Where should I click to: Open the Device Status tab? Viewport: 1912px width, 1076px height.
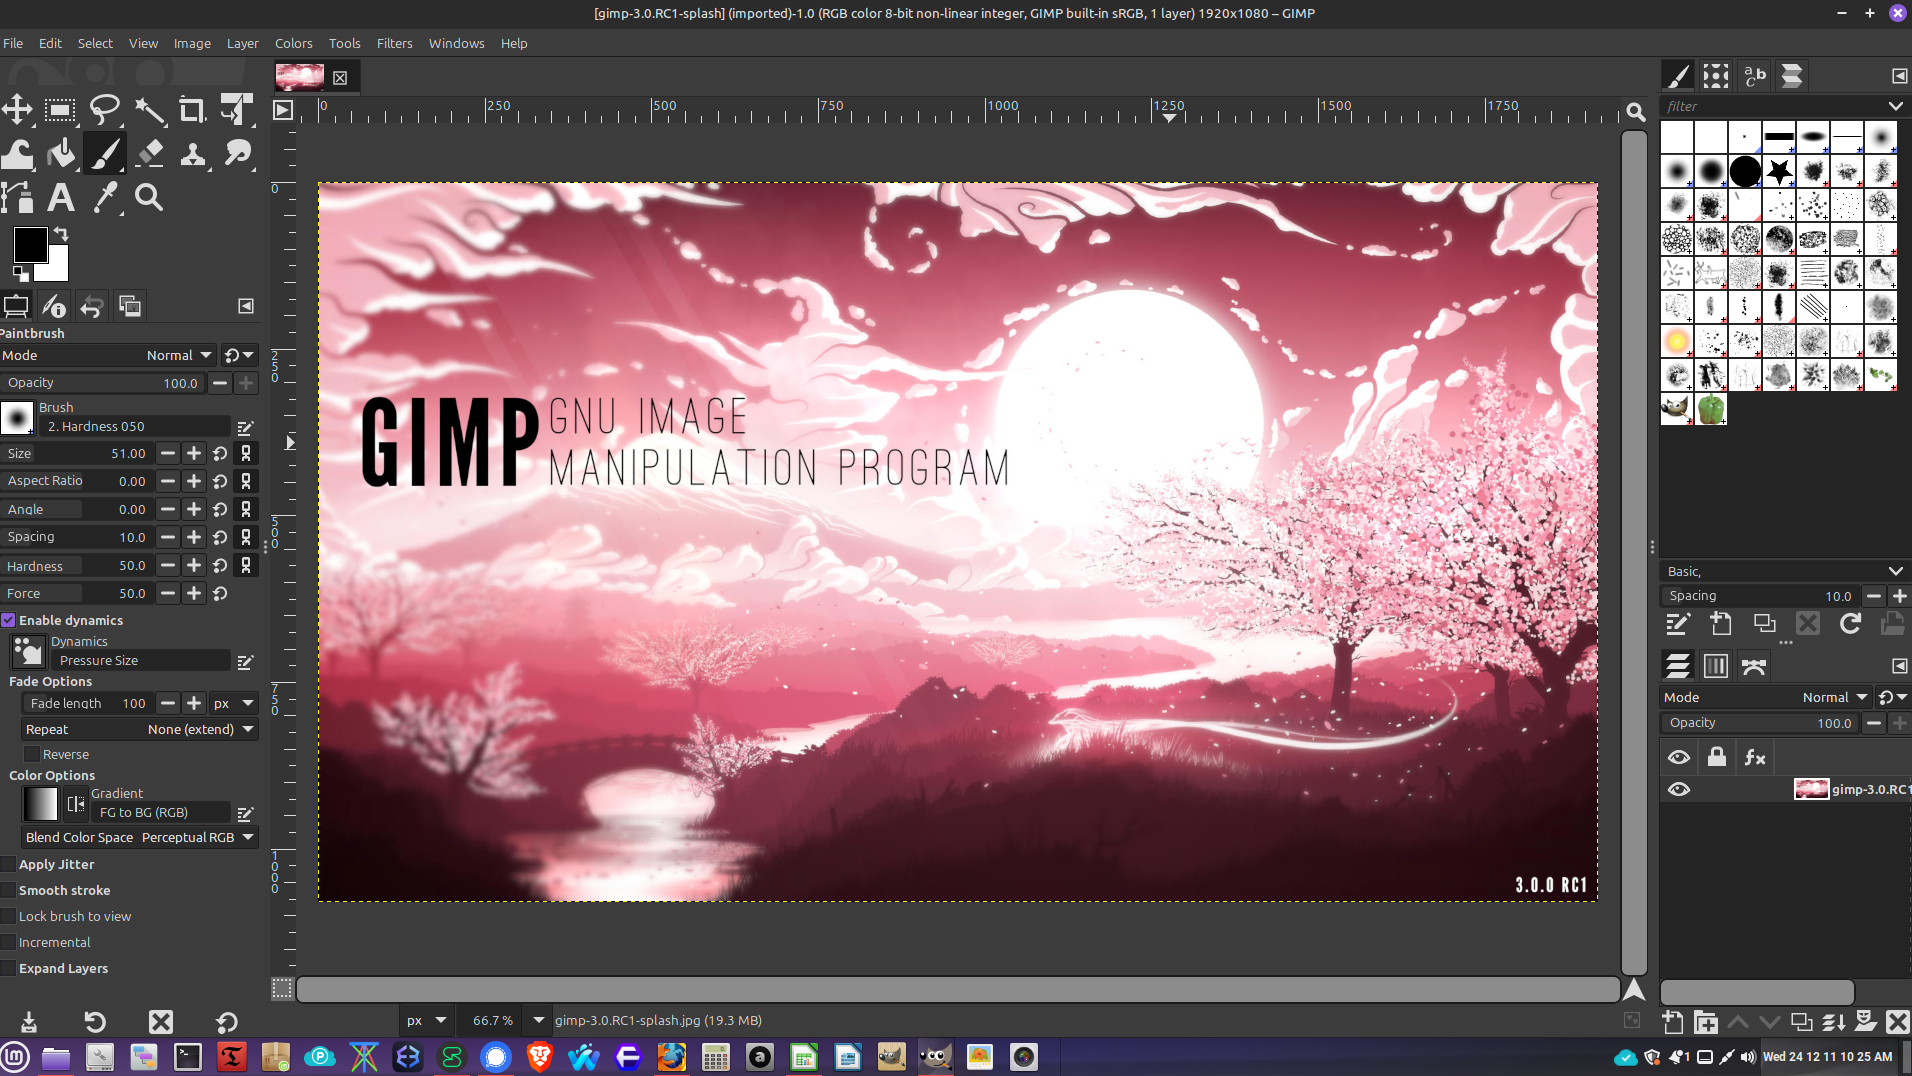pos(54,306)
